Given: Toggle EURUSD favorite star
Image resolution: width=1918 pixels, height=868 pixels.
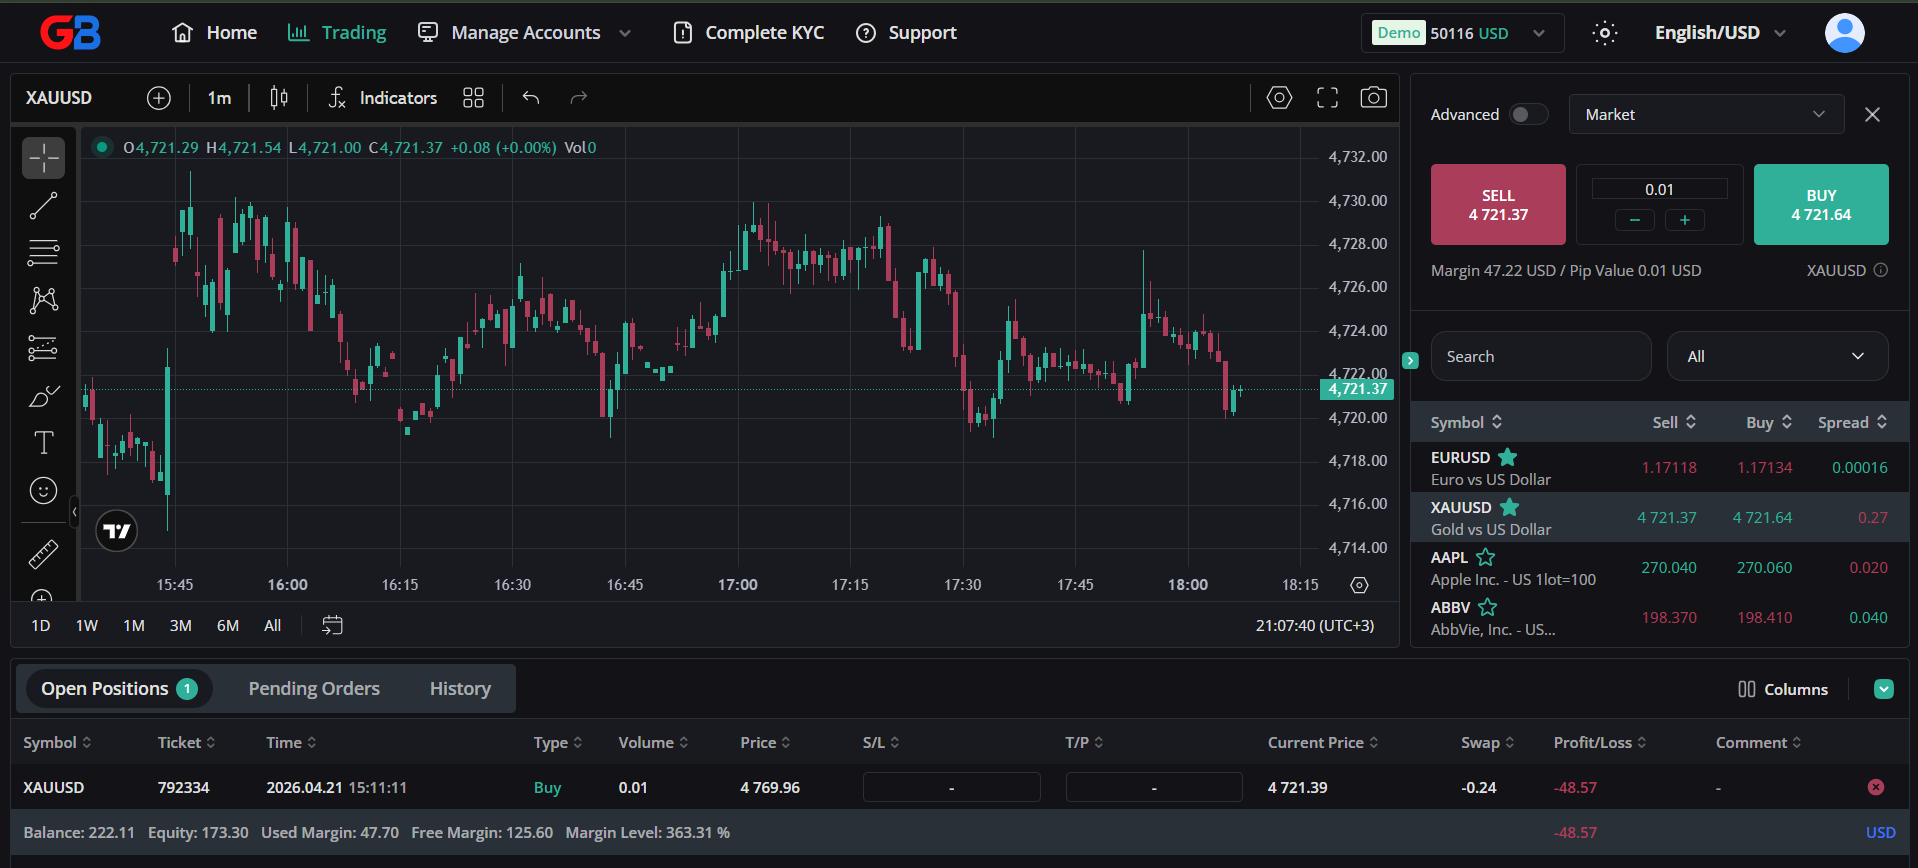Looking at the screenshot, I should pos(1508,457).
